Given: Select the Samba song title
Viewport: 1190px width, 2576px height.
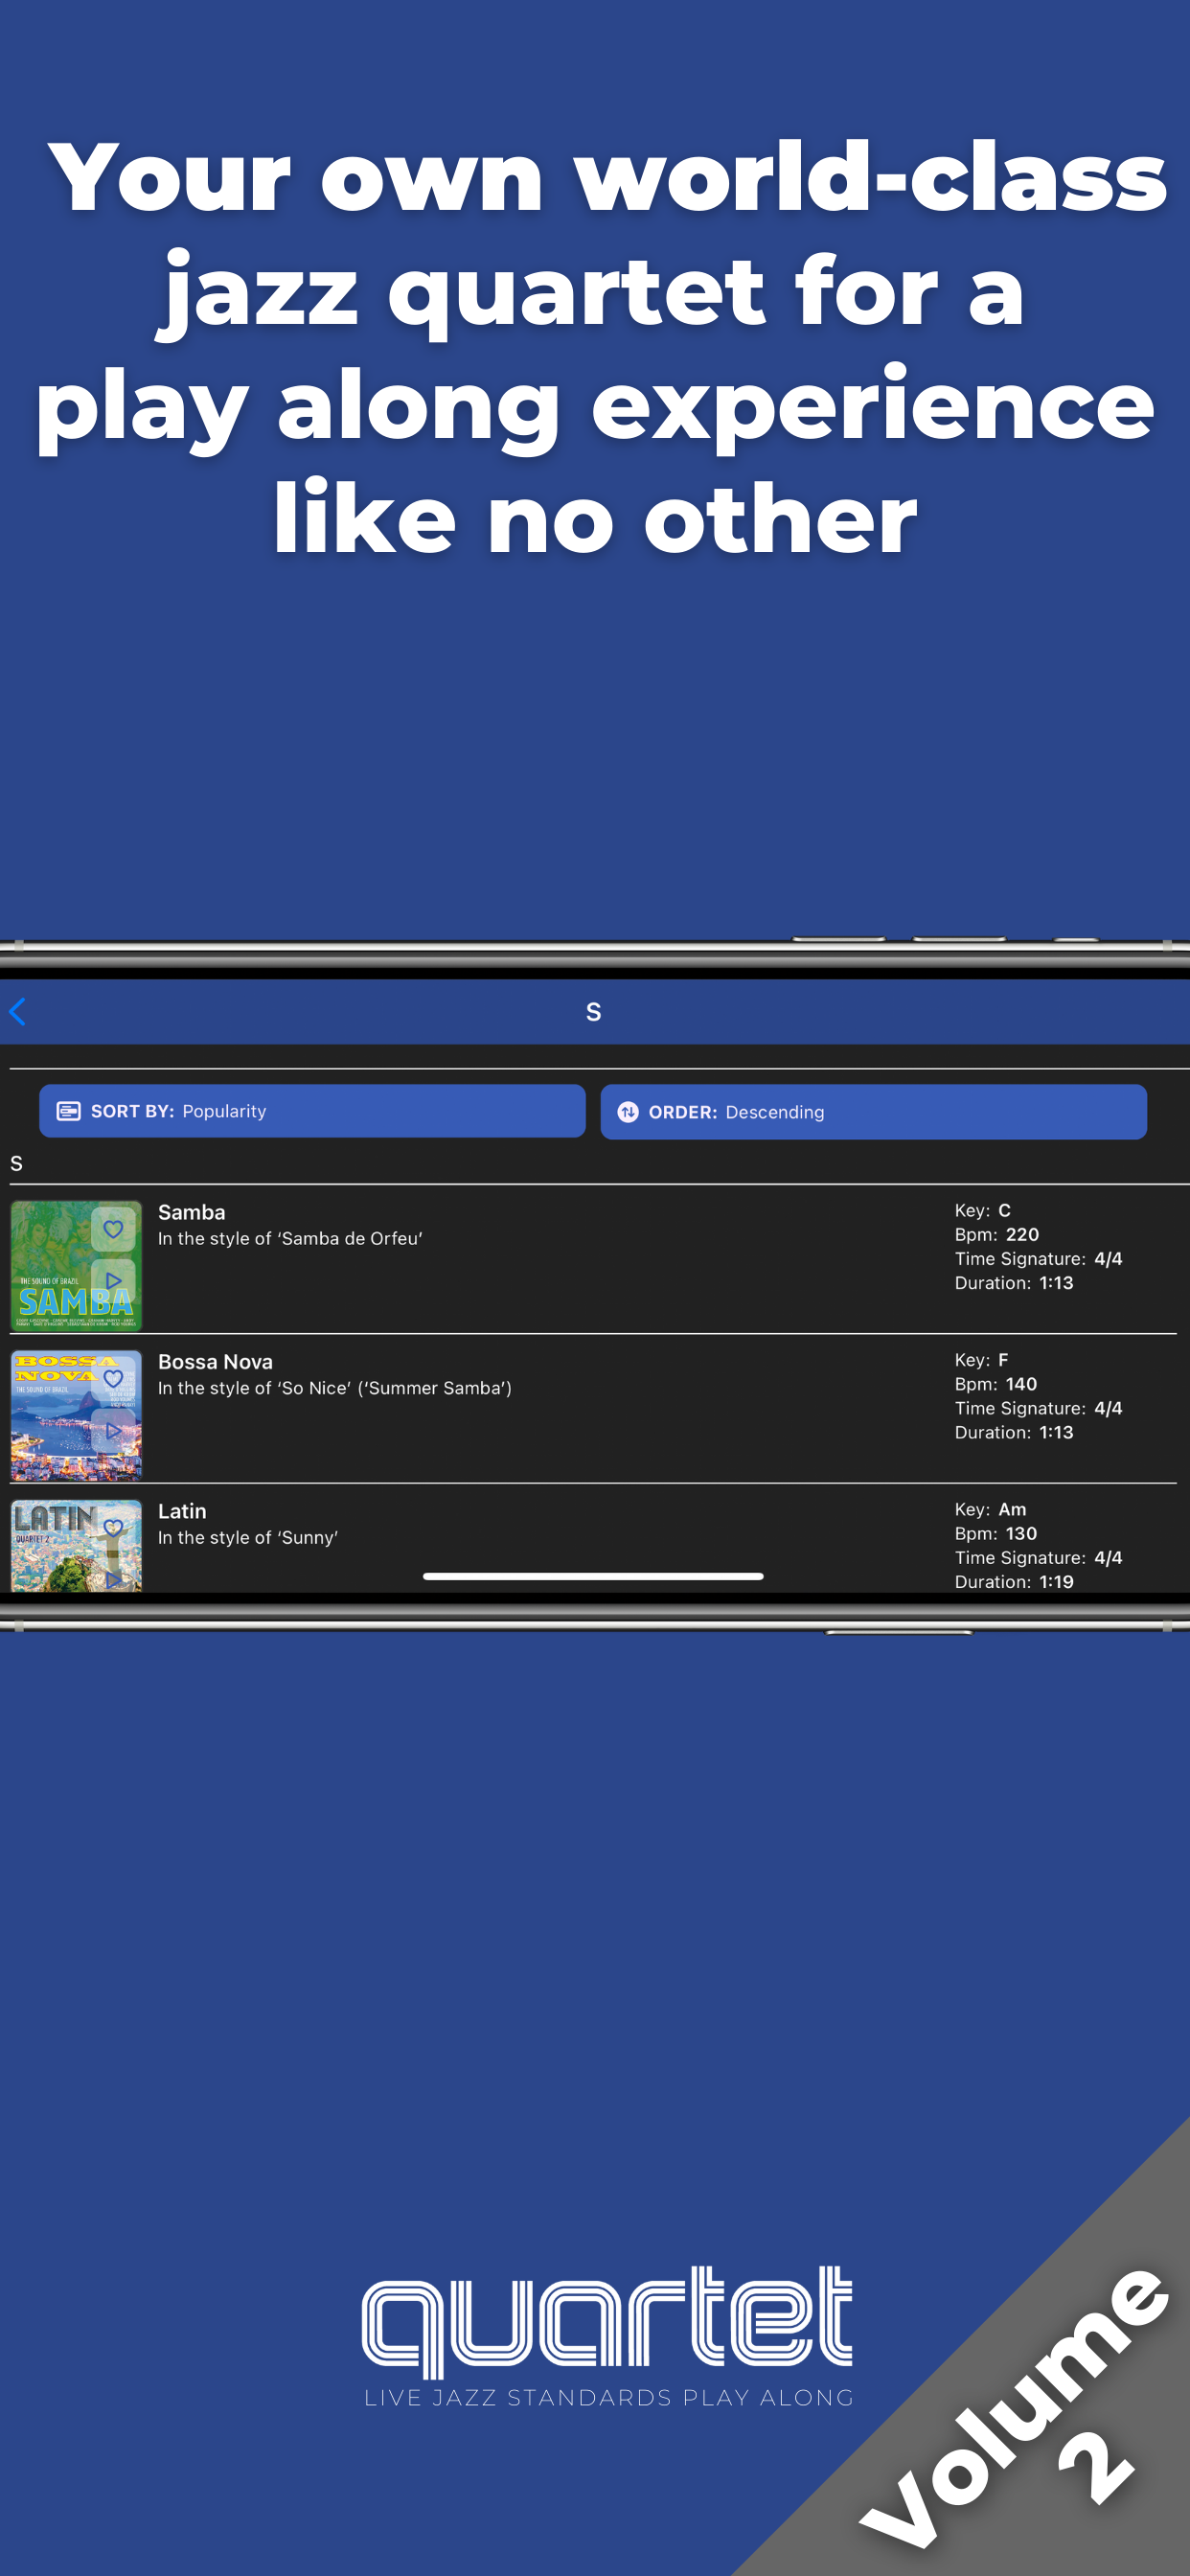Looking at the screenshot, I should 192,1212.
